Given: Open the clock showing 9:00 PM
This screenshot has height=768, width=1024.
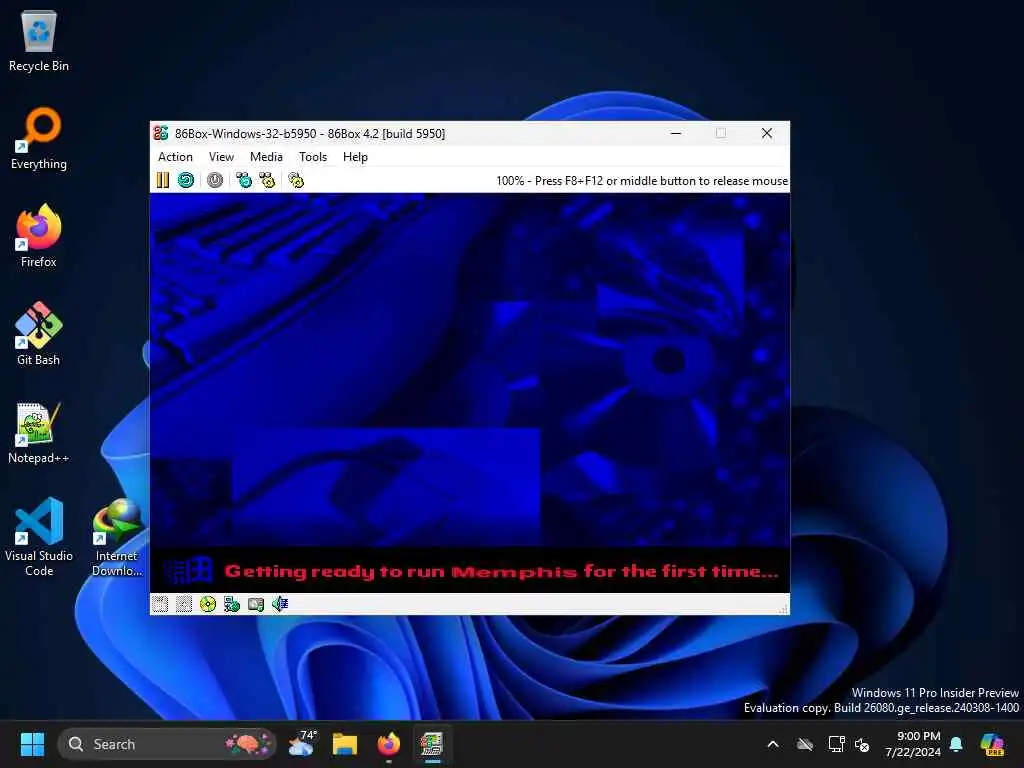Looking at the screenshot, I should (912, 744).
